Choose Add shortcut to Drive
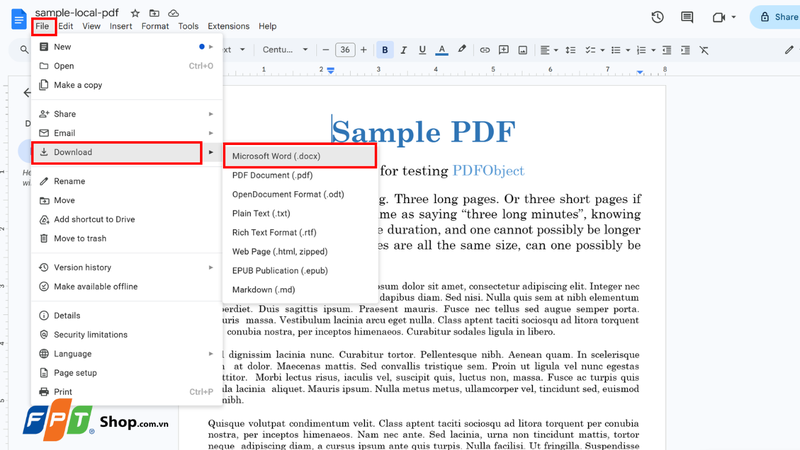 [x=127, y=219]
